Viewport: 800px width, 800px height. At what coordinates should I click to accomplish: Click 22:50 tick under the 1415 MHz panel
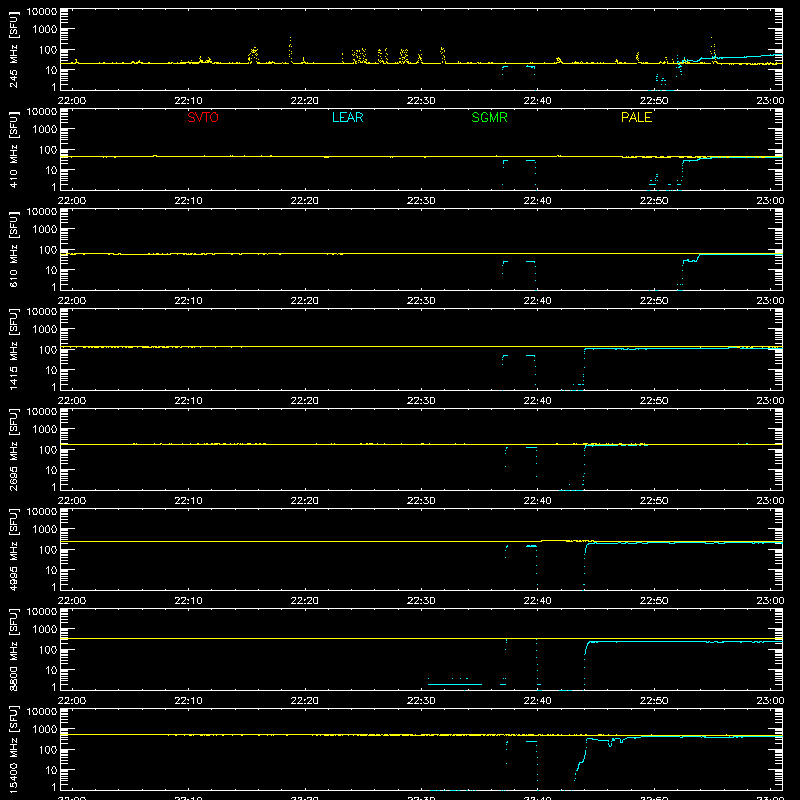(654, 401)
